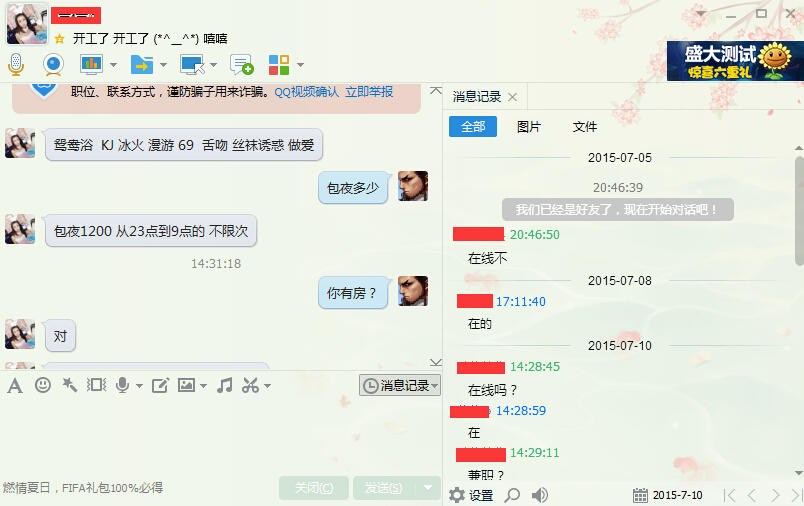The image size is (804, 506).
Task: Expand the dropdown next to send picture icon
Action: point(204,386)
